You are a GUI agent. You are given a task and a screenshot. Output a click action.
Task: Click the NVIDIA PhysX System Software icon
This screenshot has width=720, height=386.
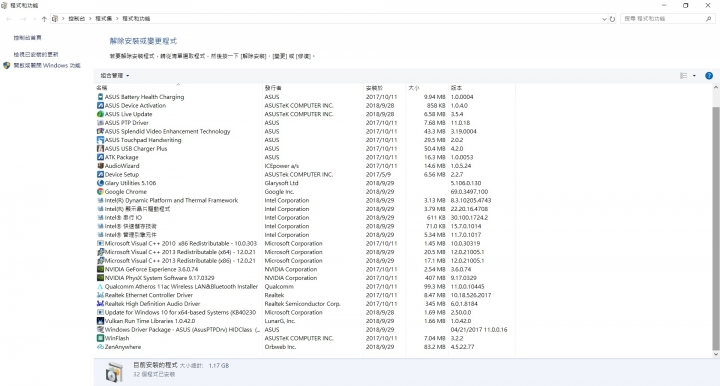[101, 278]
